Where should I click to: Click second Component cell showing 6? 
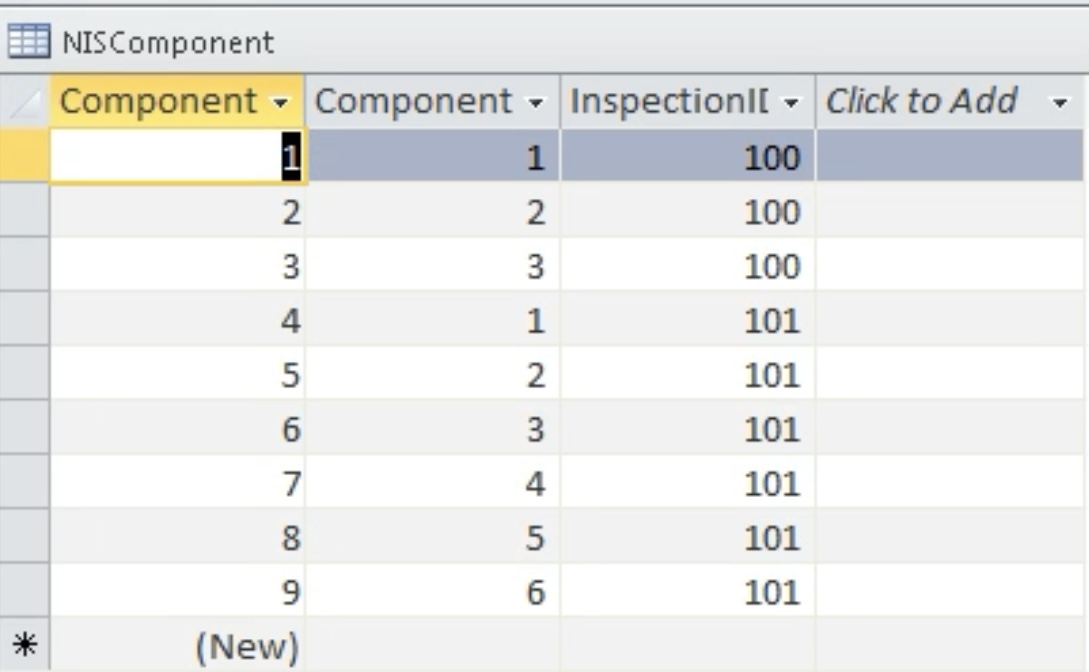click(431, 591)
